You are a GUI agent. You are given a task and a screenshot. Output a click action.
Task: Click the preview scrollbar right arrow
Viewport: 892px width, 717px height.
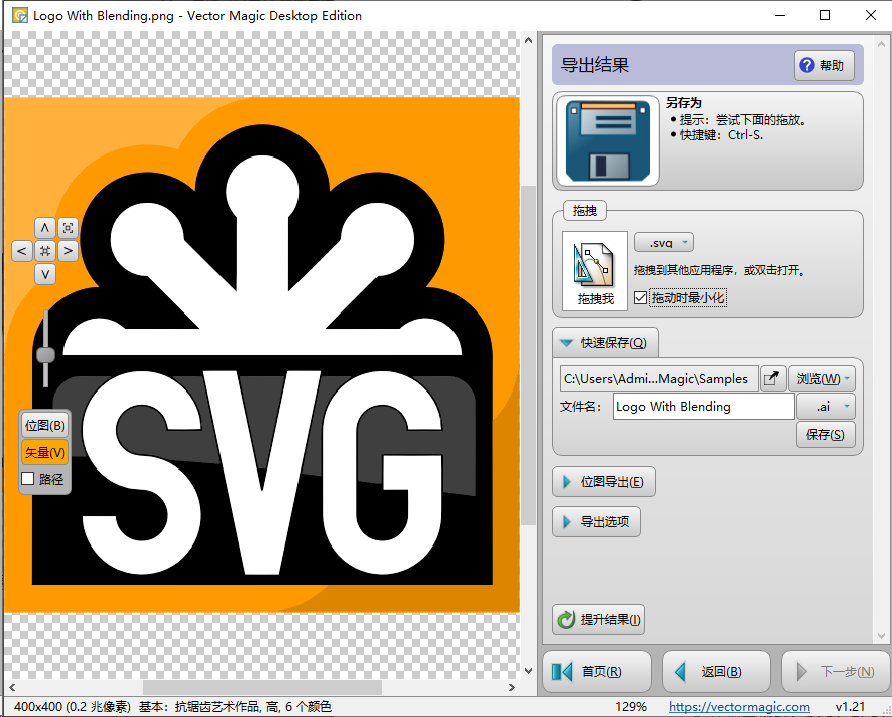(x=511, y=687)
